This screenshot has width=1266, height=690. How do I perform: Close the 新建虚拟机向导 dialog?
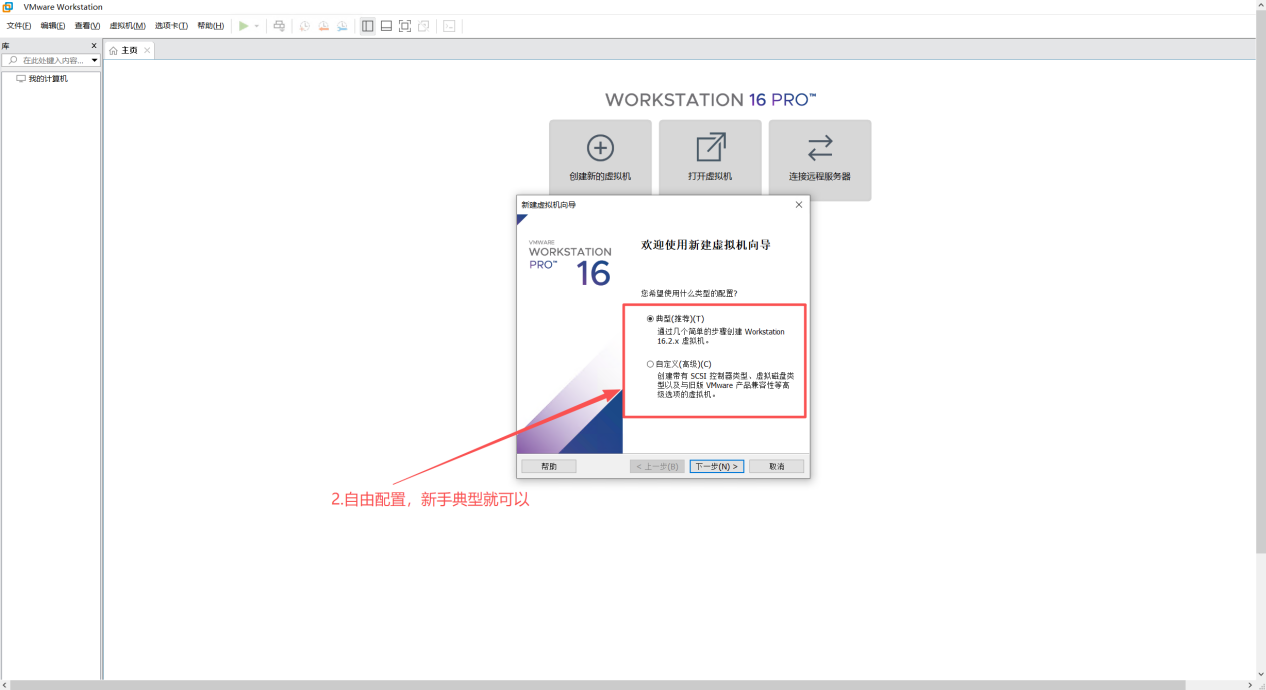pos(798,205)
